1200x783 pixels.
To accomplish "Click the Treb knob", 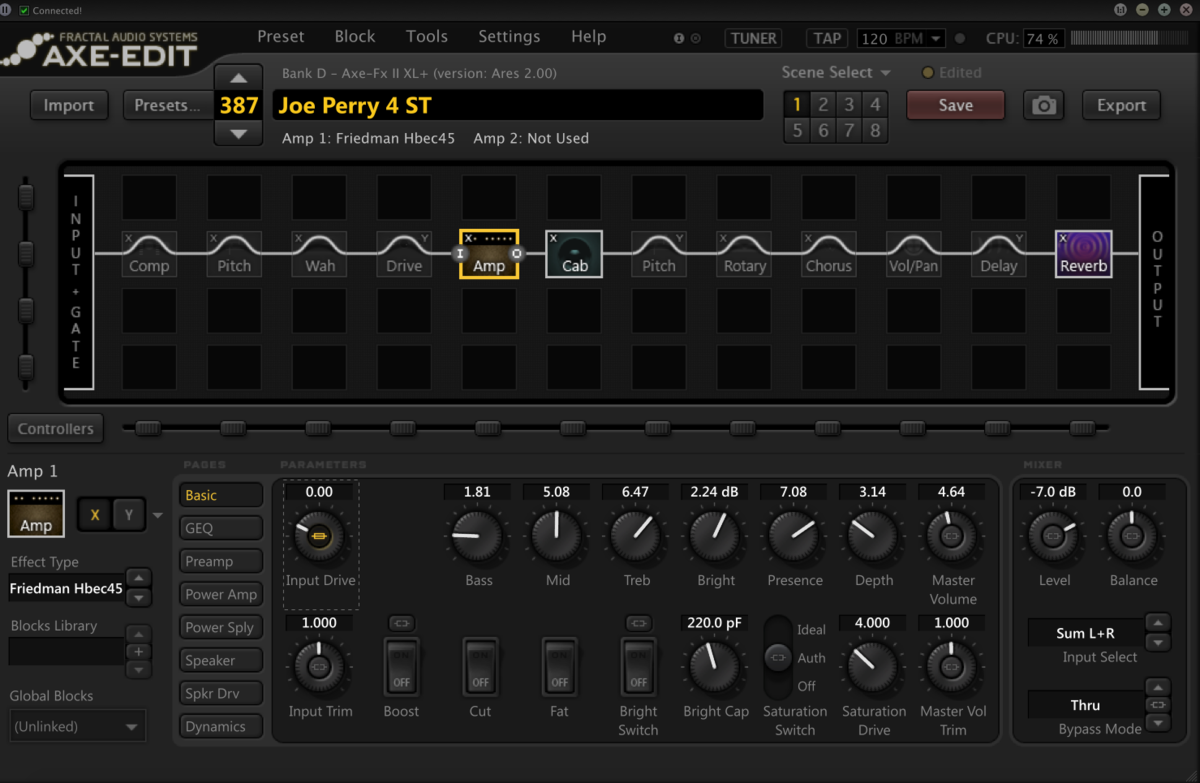I will (636, 537).
